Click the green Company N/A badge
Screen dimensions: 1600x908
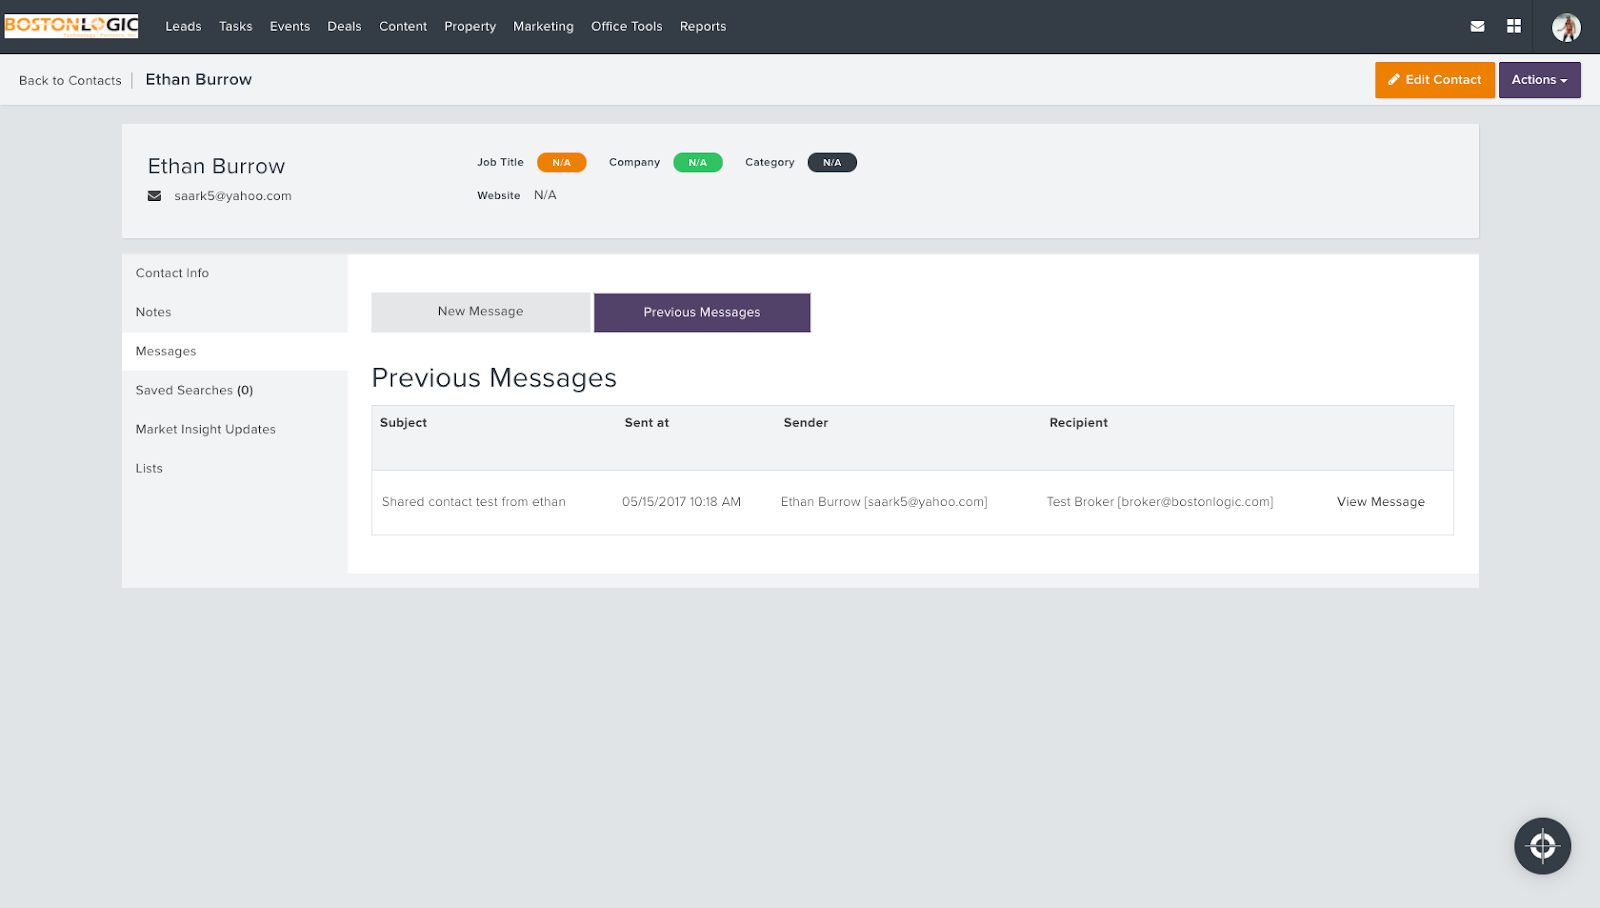tap(697, 162)
